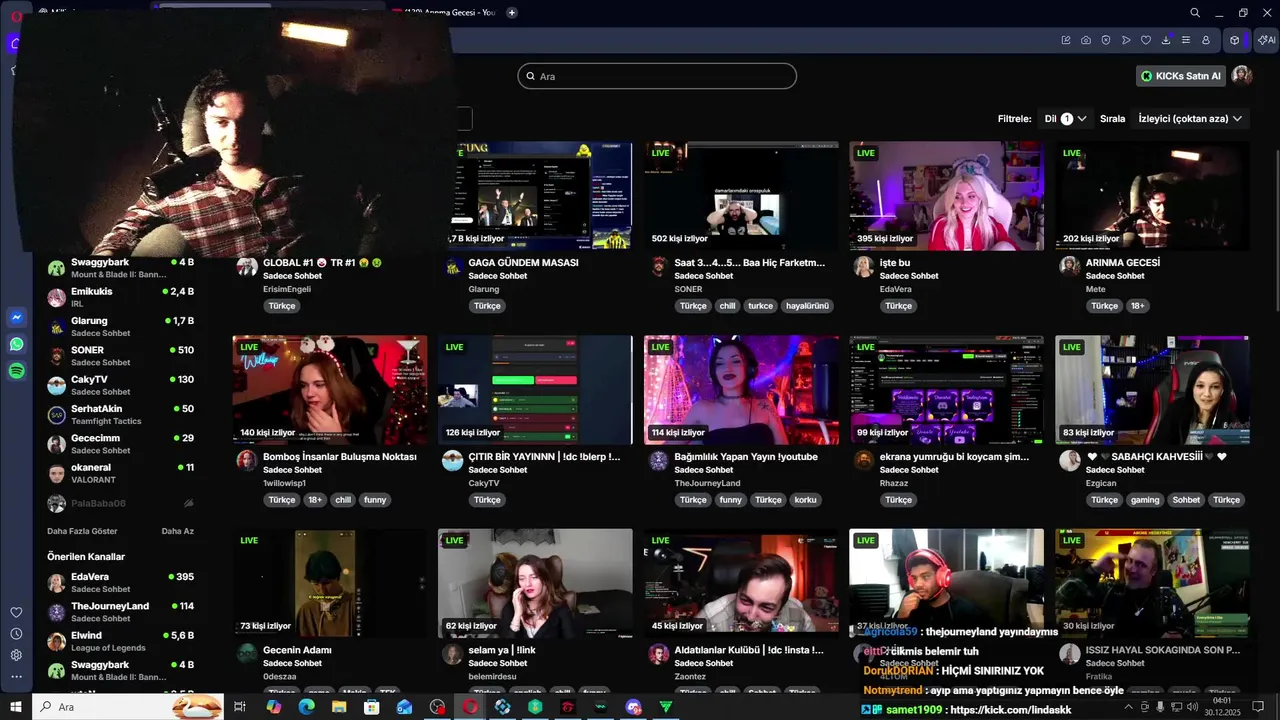Open Opera sidebar history clock icon
This screenshot has width=1280, height=720.
click(x=16, y=634)
